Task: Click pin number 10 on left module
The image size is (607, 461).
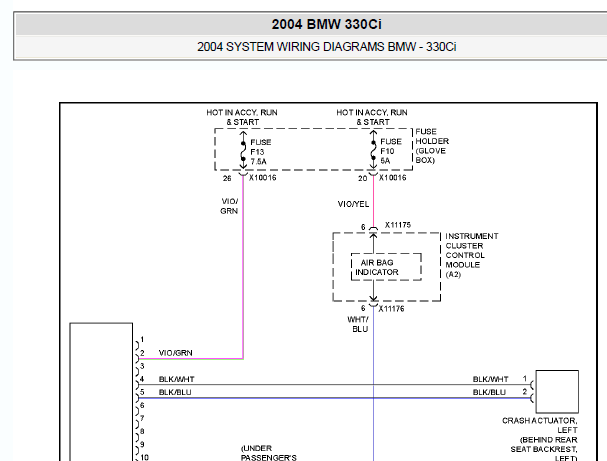Action: pos(144,457)
